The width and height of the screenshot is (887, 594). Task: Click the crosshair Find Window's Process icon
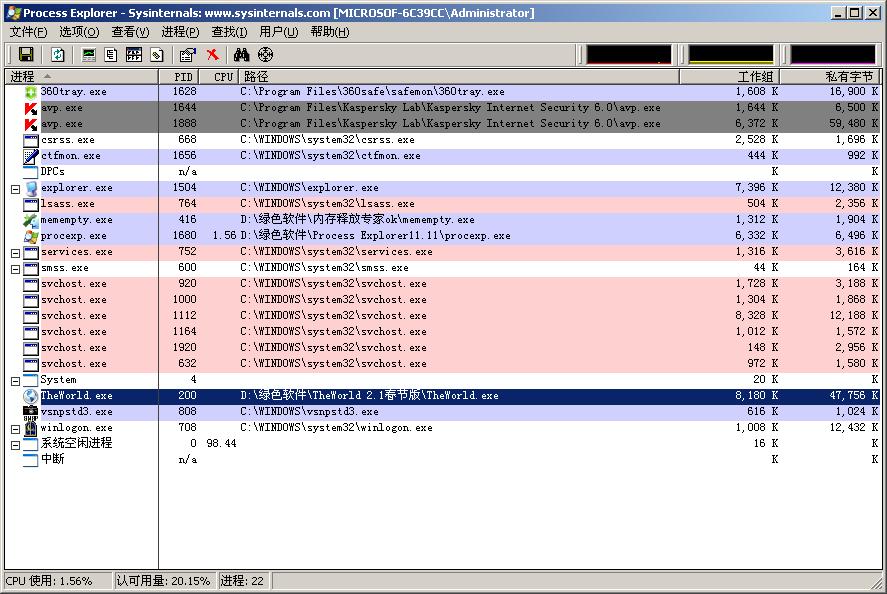265,54
